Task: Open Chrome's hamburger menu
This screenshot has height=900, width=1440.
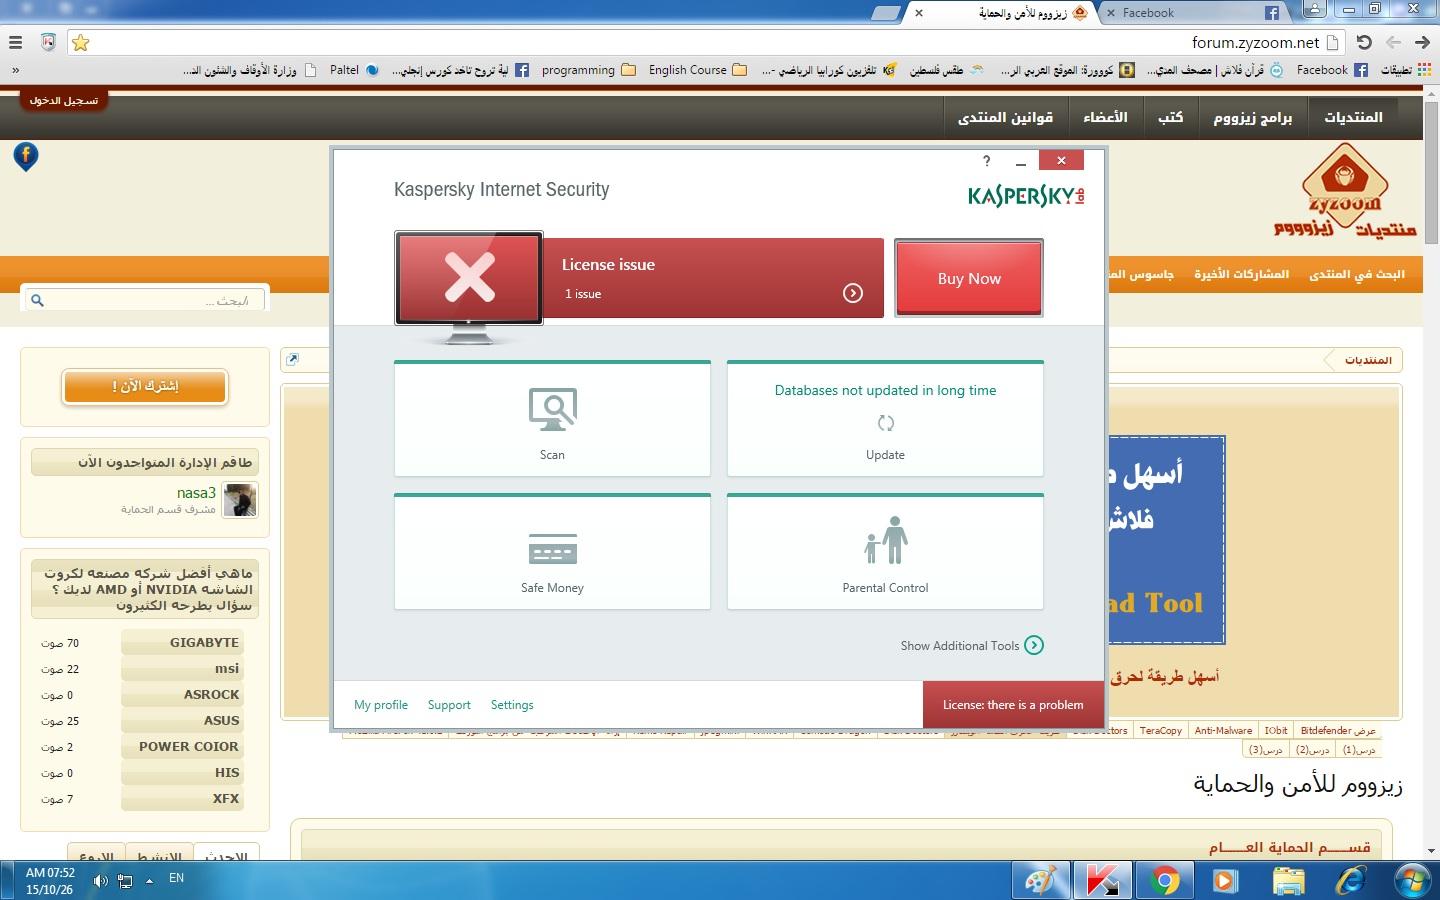Action: point(15,42)
